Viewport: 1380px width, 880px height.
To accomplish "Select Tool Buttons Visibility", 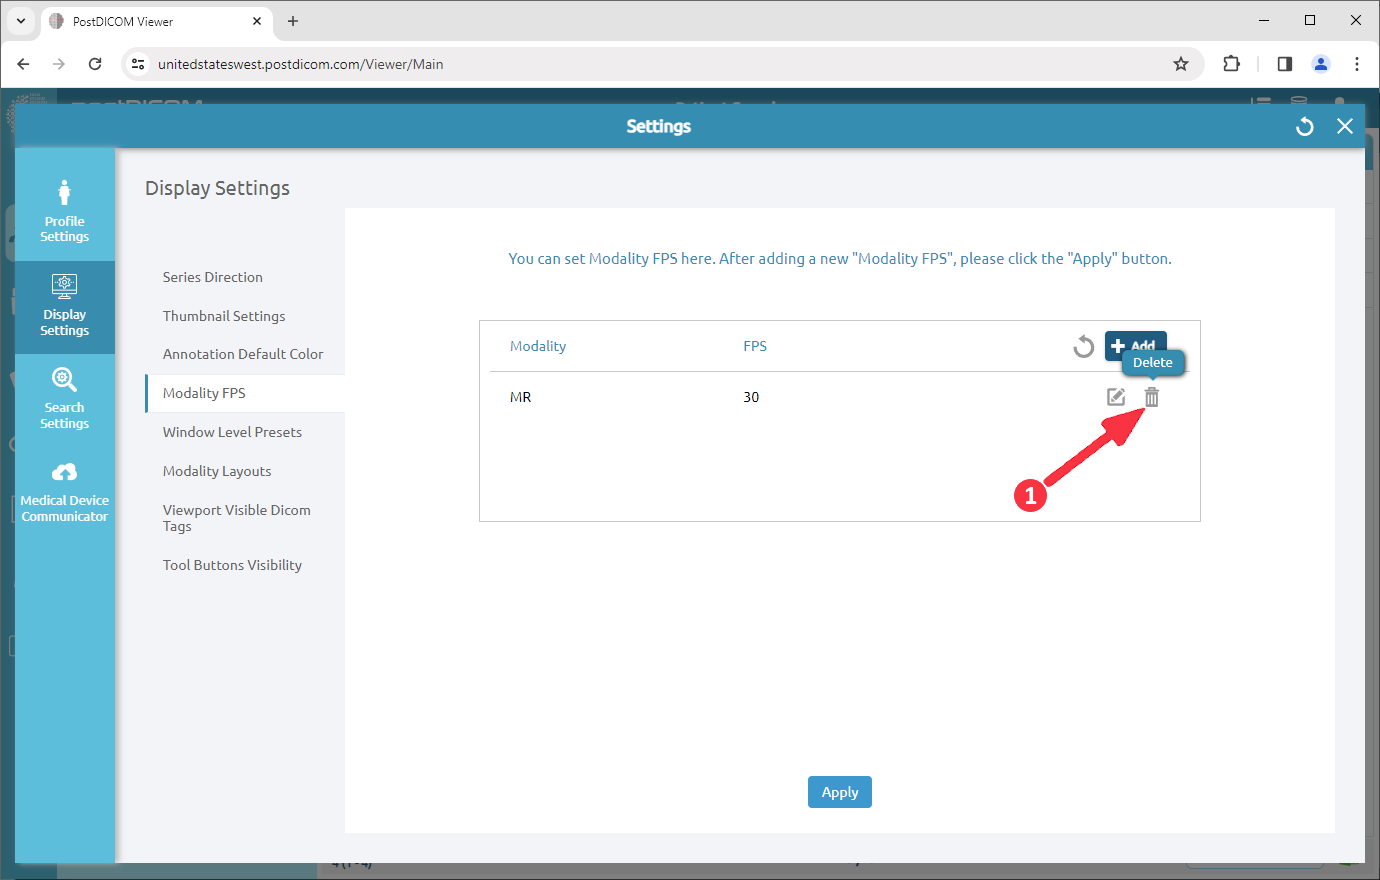I will (232, 565).
